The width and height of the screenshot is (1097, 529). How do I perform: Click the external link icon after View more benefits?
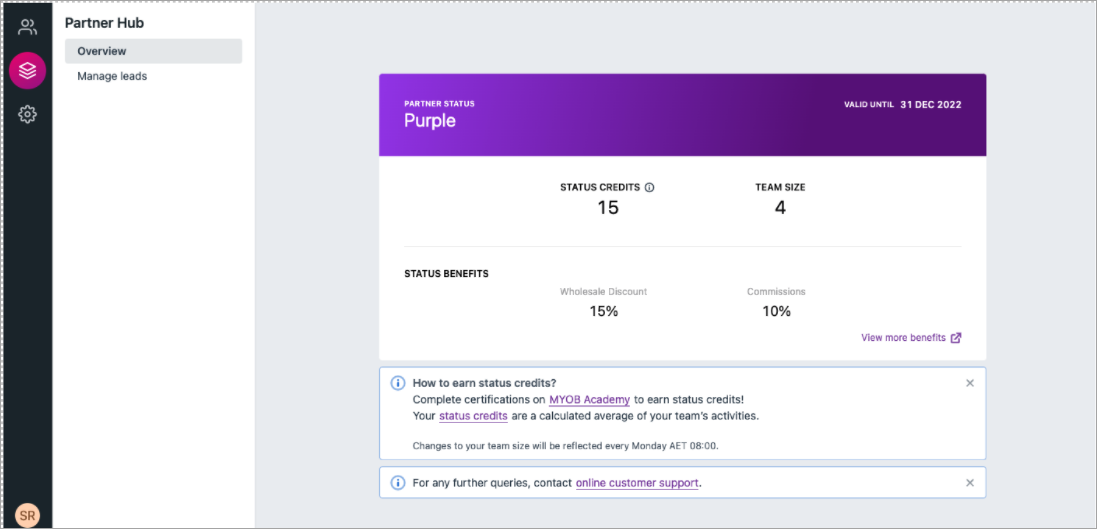pos(956,338)
